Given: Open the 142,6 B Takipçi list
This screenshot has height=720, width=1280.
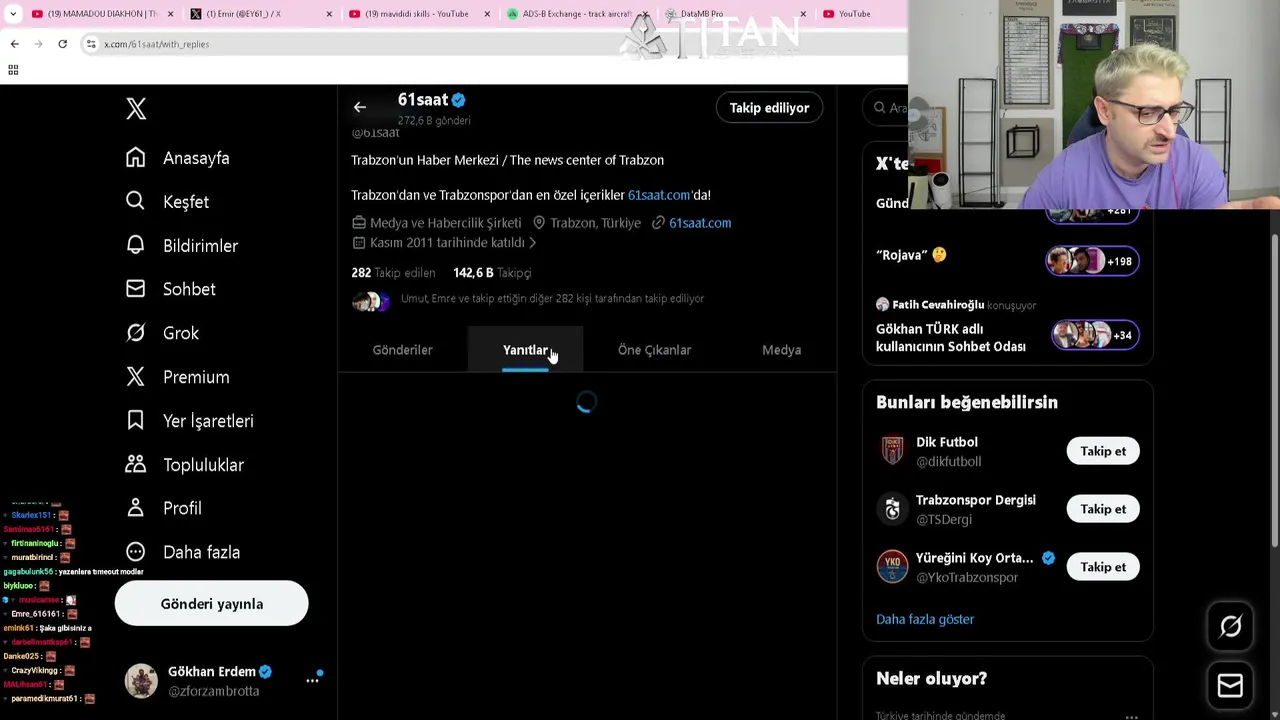Looking at the screenshot, I should coord(492,273).
